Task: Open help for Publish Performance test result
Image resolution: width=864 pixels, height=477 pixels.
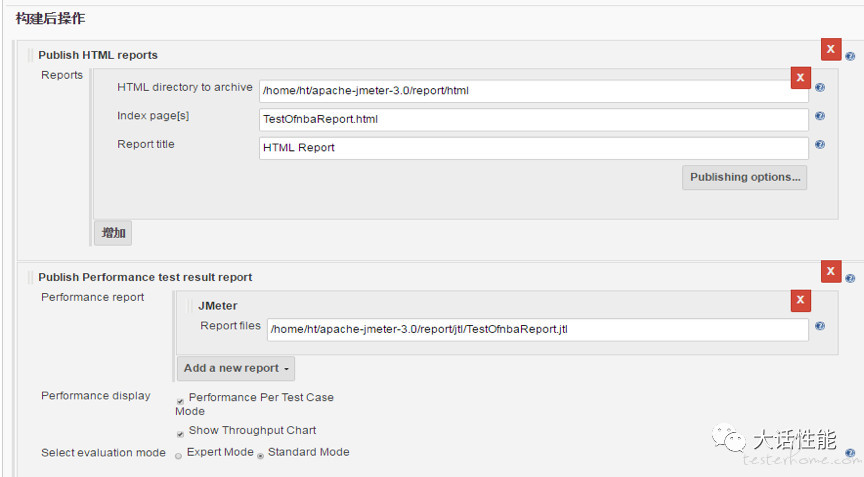Action: (x=850, y=279)
